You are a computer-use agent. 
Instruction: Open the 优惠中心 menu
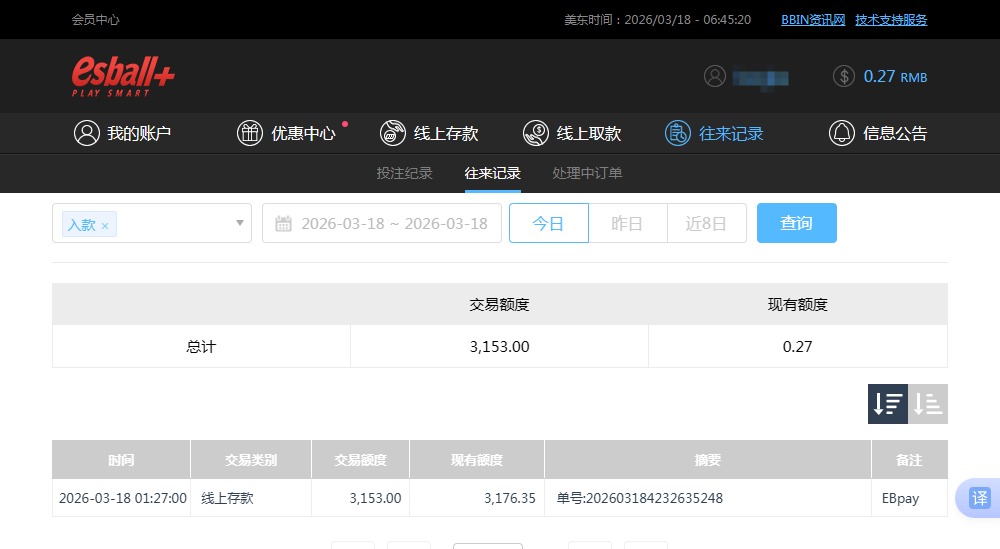286,133
